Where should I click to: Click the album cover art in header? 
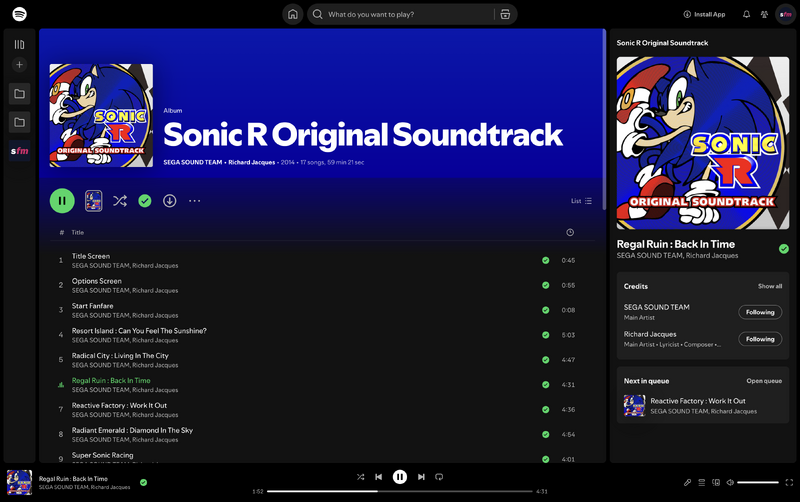[x=101, y=115]
